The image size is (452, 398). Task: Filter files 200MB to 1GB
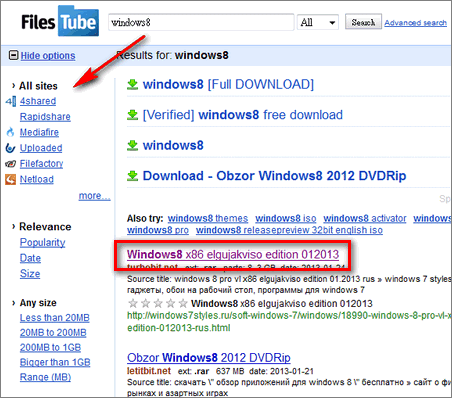coord(50,348)
